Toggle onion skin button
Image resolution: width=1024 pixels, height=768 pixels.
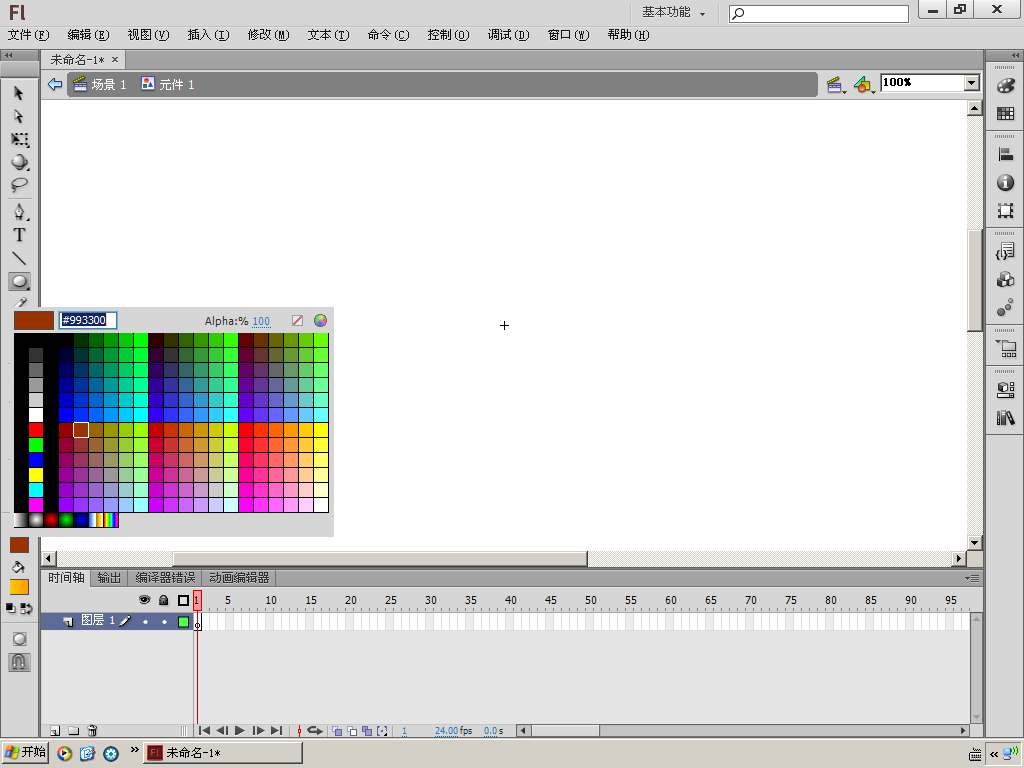click(337, 731)
